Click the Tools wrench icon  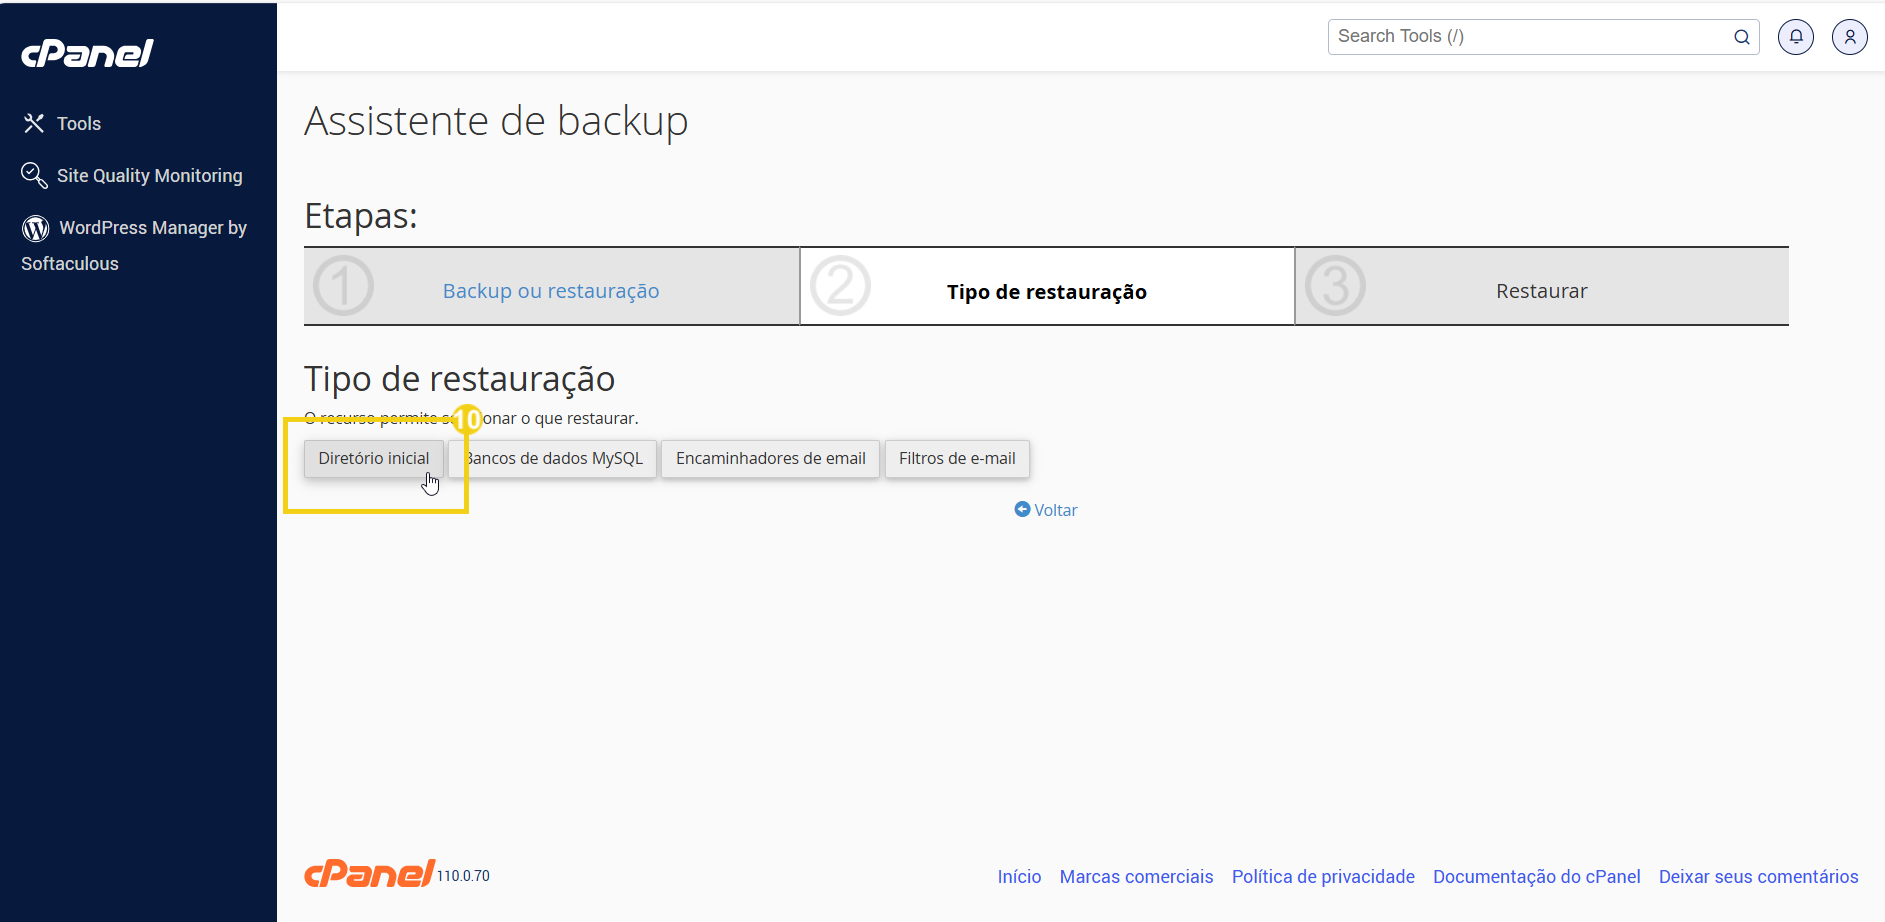(34, 123)
